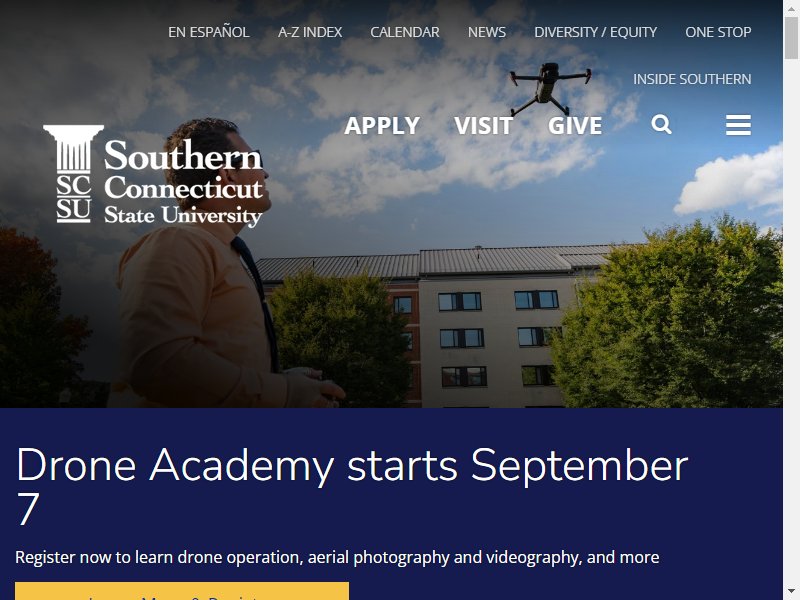The width and height of the screenshot is (800, 600).
Task: Click the vertical scrollbar thumb
Action: click(x=791, y=38)
